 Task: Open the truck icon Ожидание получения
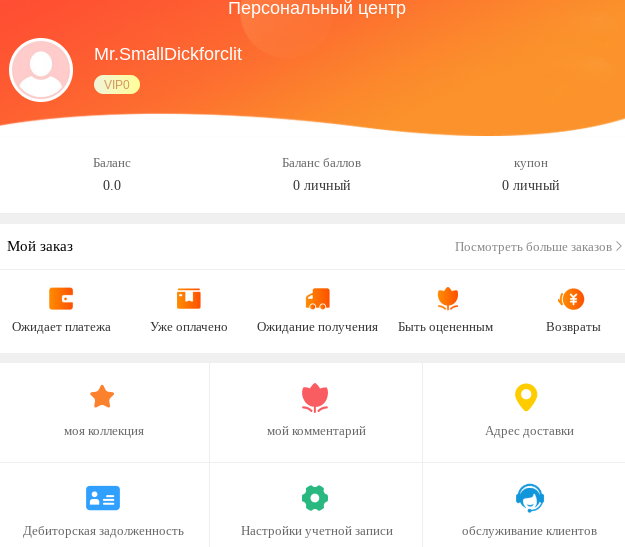pos(318,299)
